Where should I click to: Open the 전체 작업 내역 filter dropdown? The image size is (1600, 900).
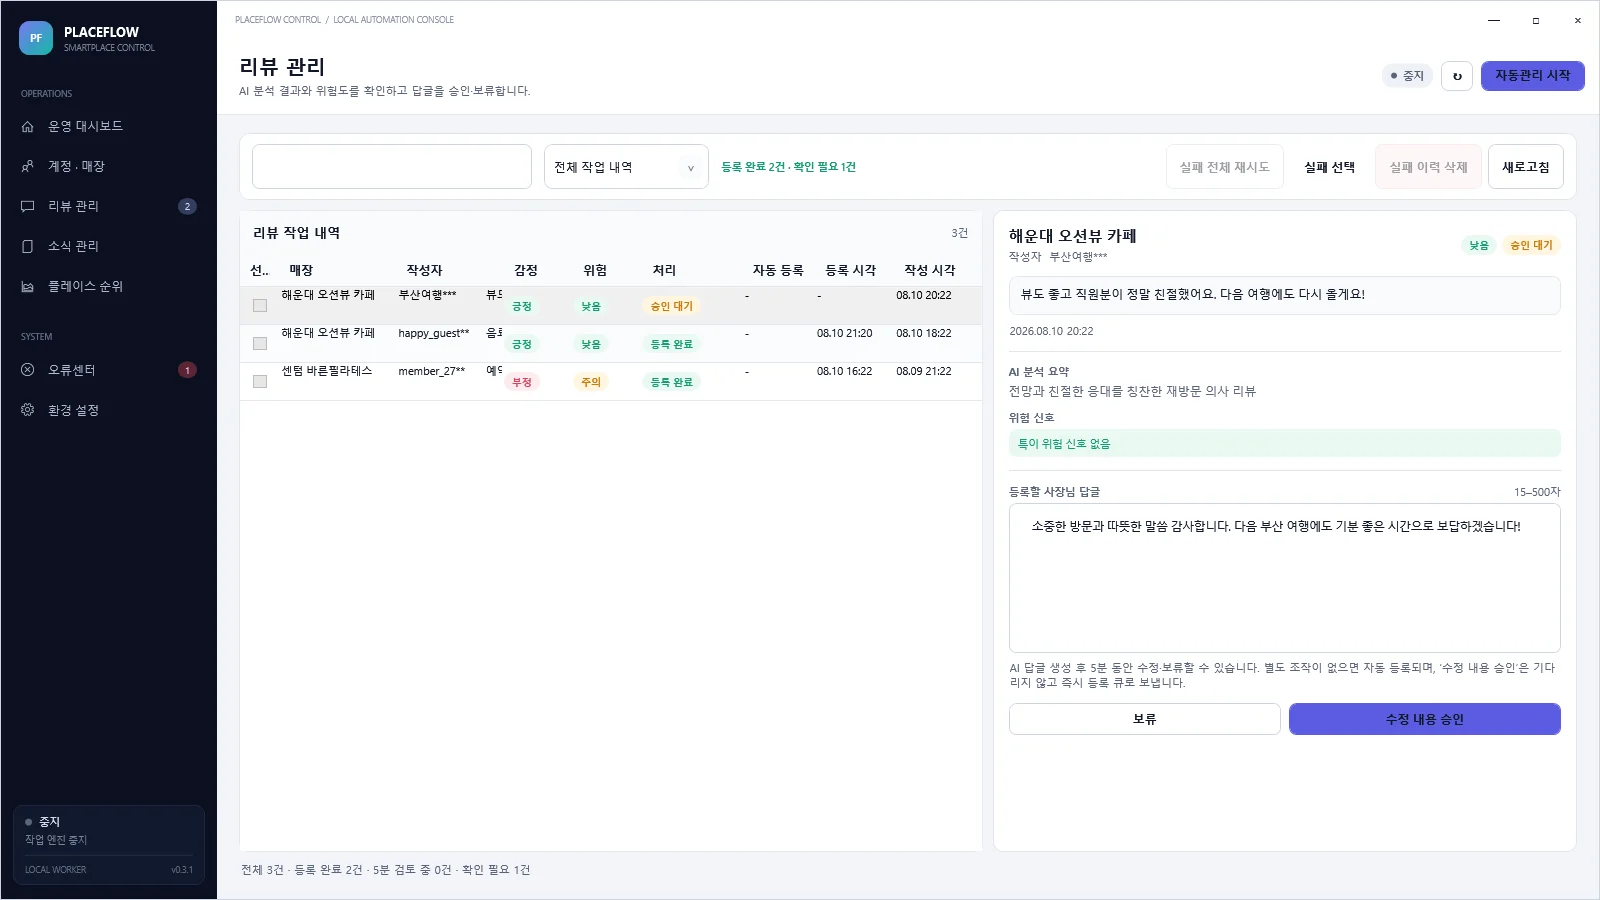click(x=626, y=167)
